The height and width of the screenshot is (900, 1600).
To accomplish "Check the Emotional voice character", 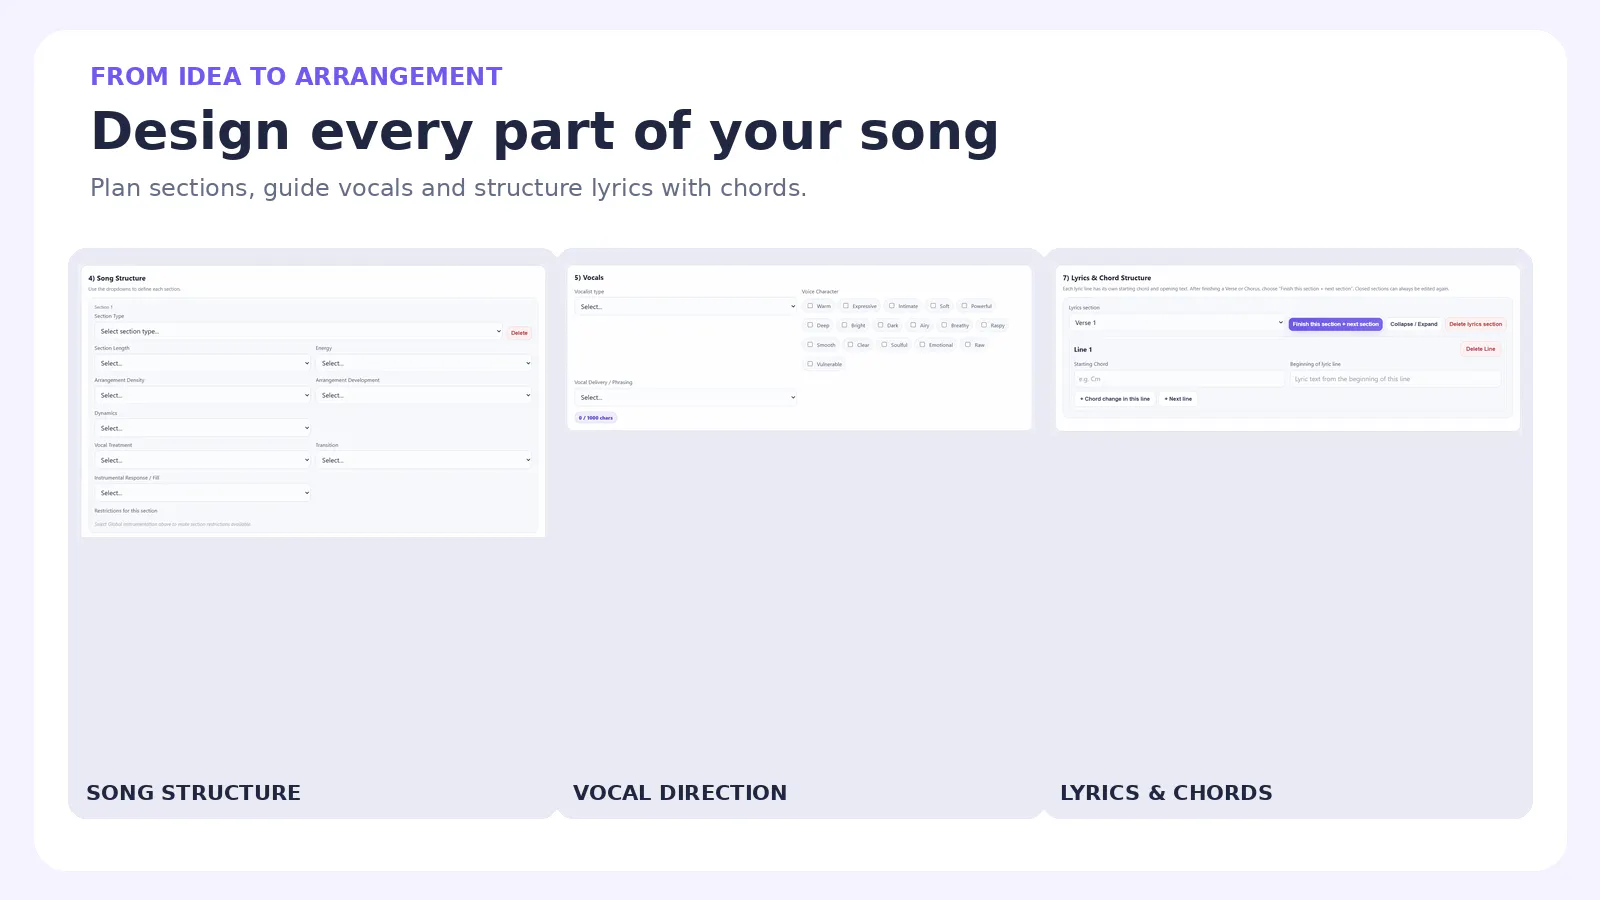I will click(x=922, y=345).
